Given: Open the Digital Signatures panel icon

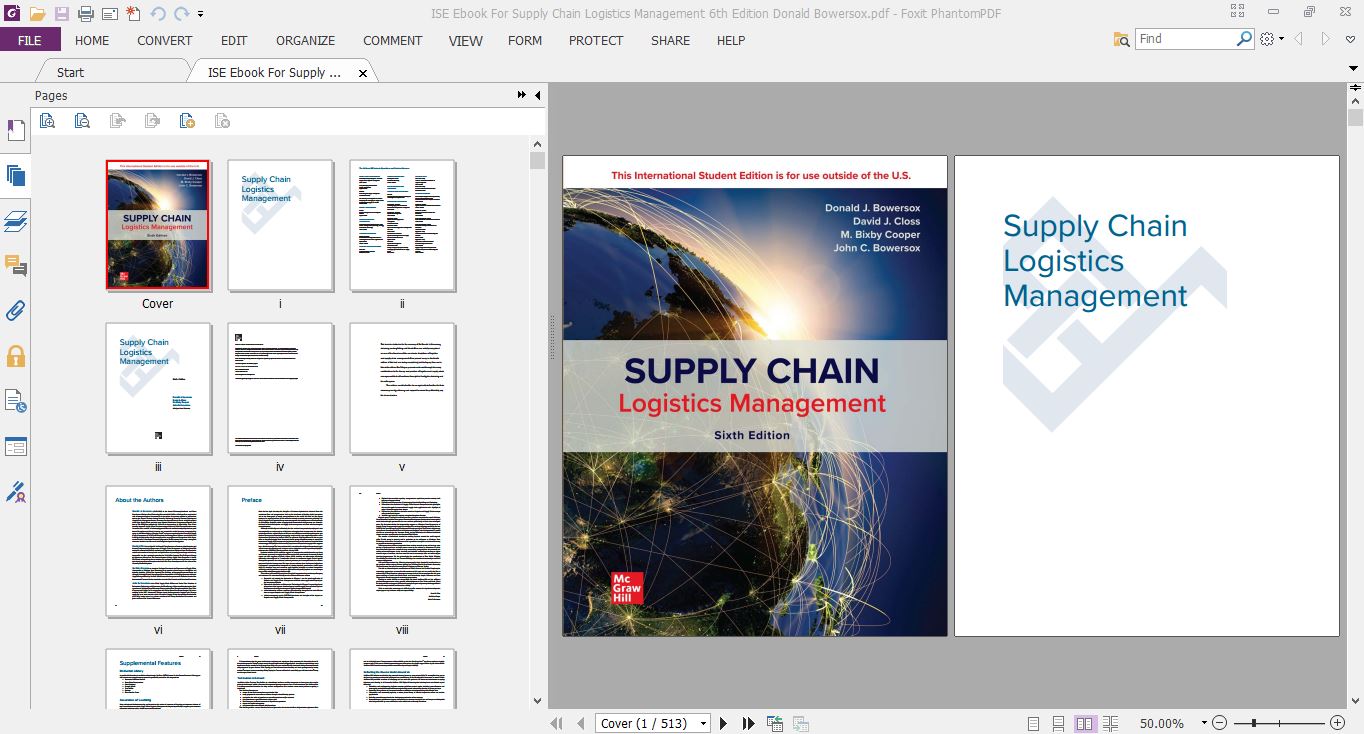Looking at the screenshot, I should [15, 491].
